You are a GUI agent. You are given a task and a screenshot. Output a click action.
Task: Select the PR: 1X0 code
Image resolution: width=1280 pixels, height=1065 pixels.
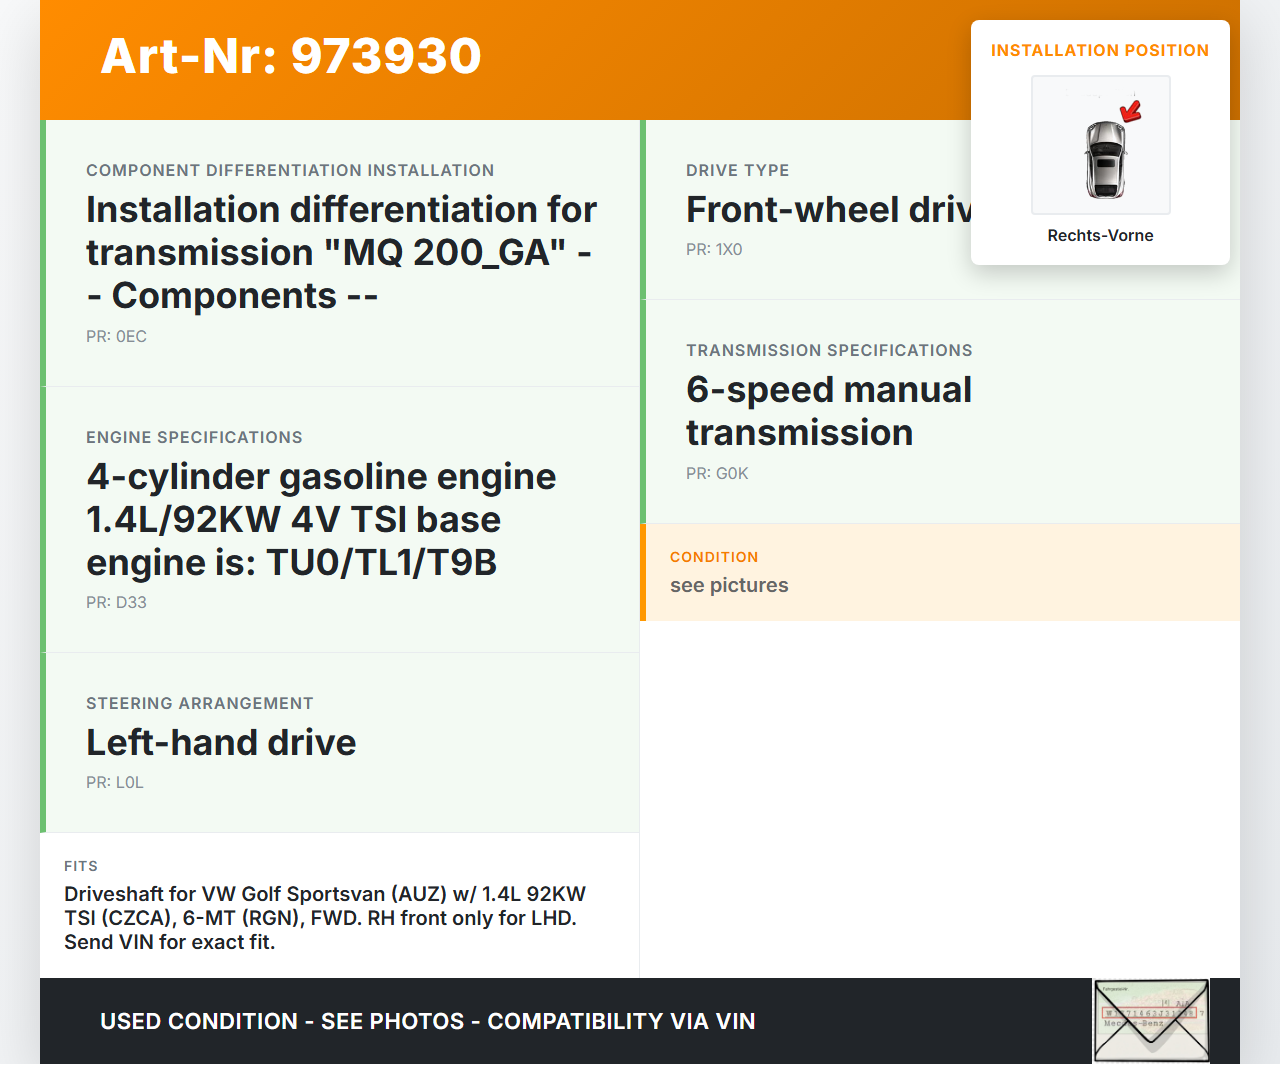point(714,249)
